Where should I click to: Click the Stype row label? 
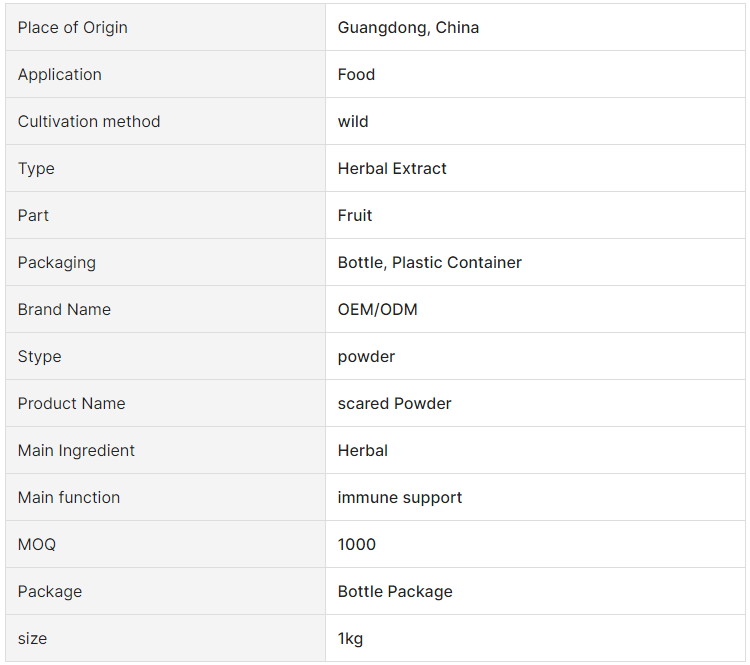[40, 356]
